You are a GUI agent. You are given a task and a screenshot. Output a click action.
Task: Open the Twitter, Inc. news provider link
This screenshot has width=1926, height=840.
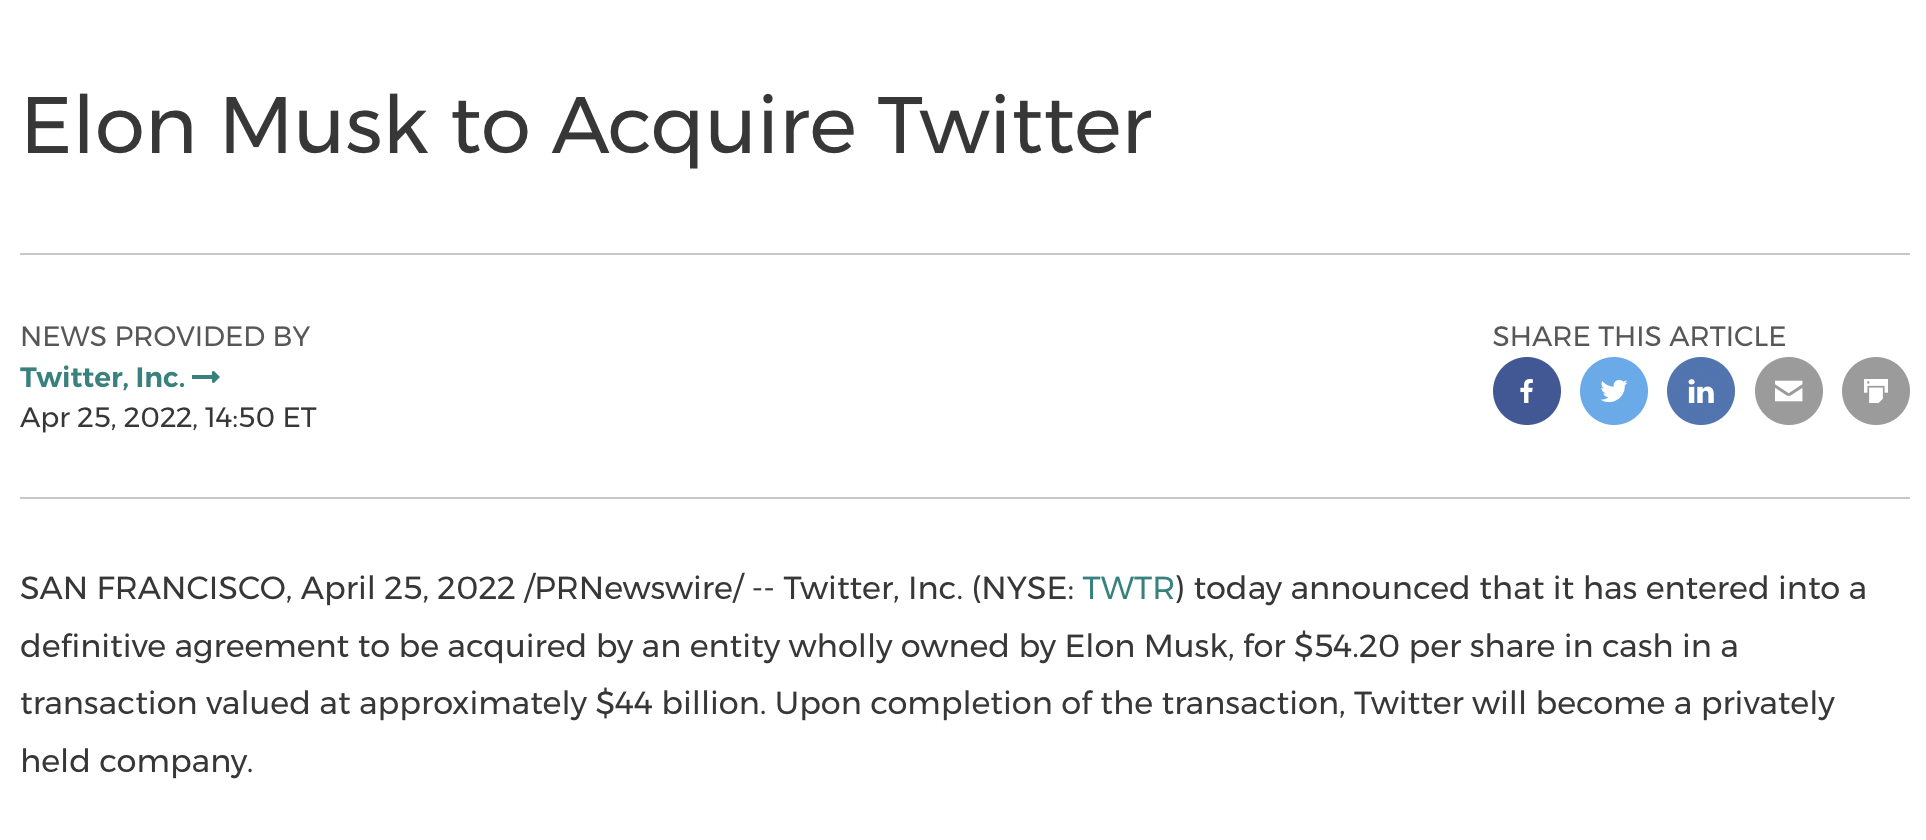click(x=102, y=378)
